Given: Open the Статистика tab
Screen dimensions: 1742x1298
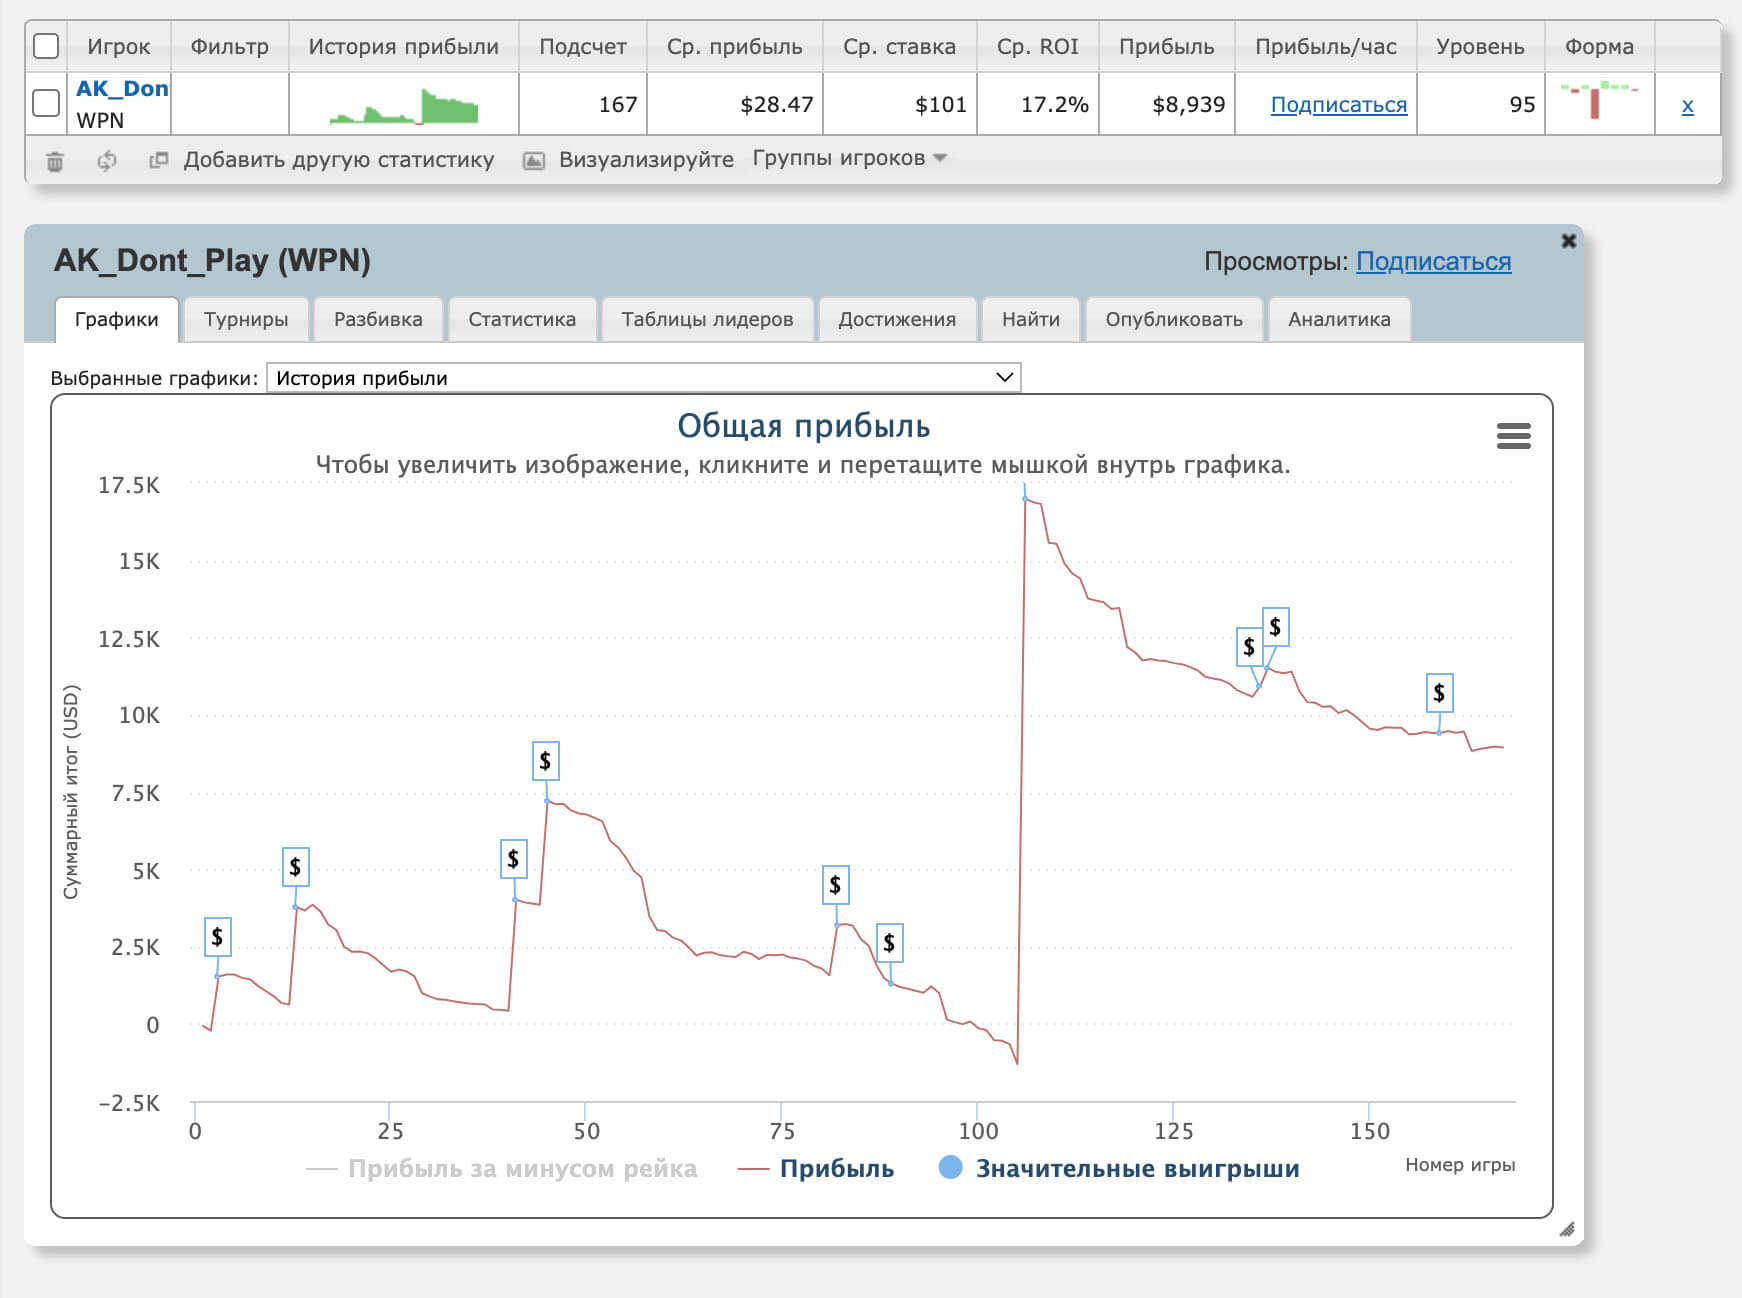Looking at the screenshot, I should [x=521, y=319].
